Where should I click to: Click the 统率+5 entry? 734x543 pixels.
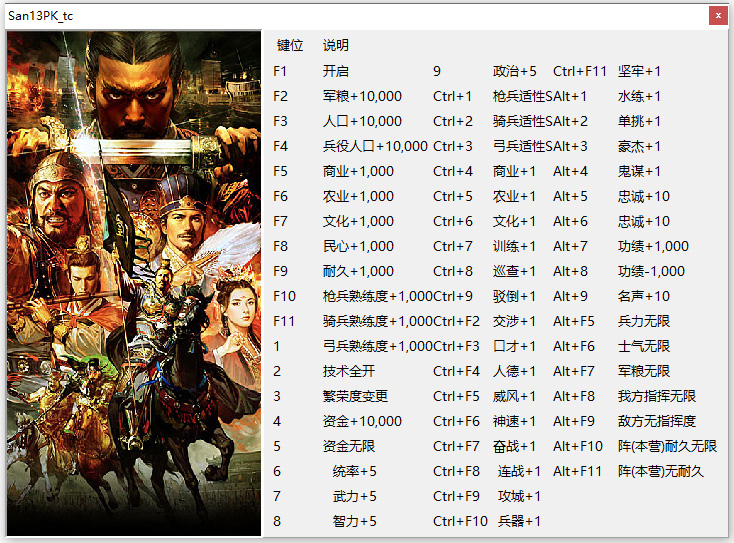pos(354,471)
